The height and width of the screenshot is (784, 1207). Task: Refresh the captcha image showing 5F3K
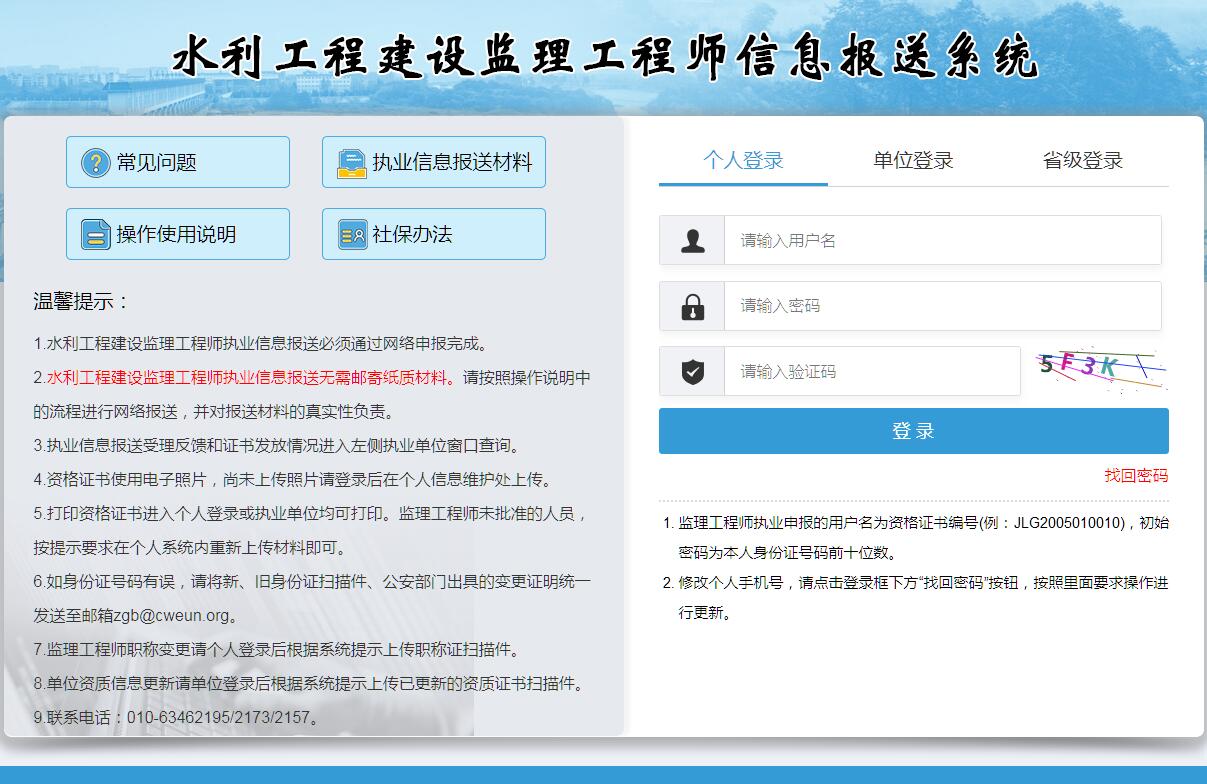pos(1102,370)
